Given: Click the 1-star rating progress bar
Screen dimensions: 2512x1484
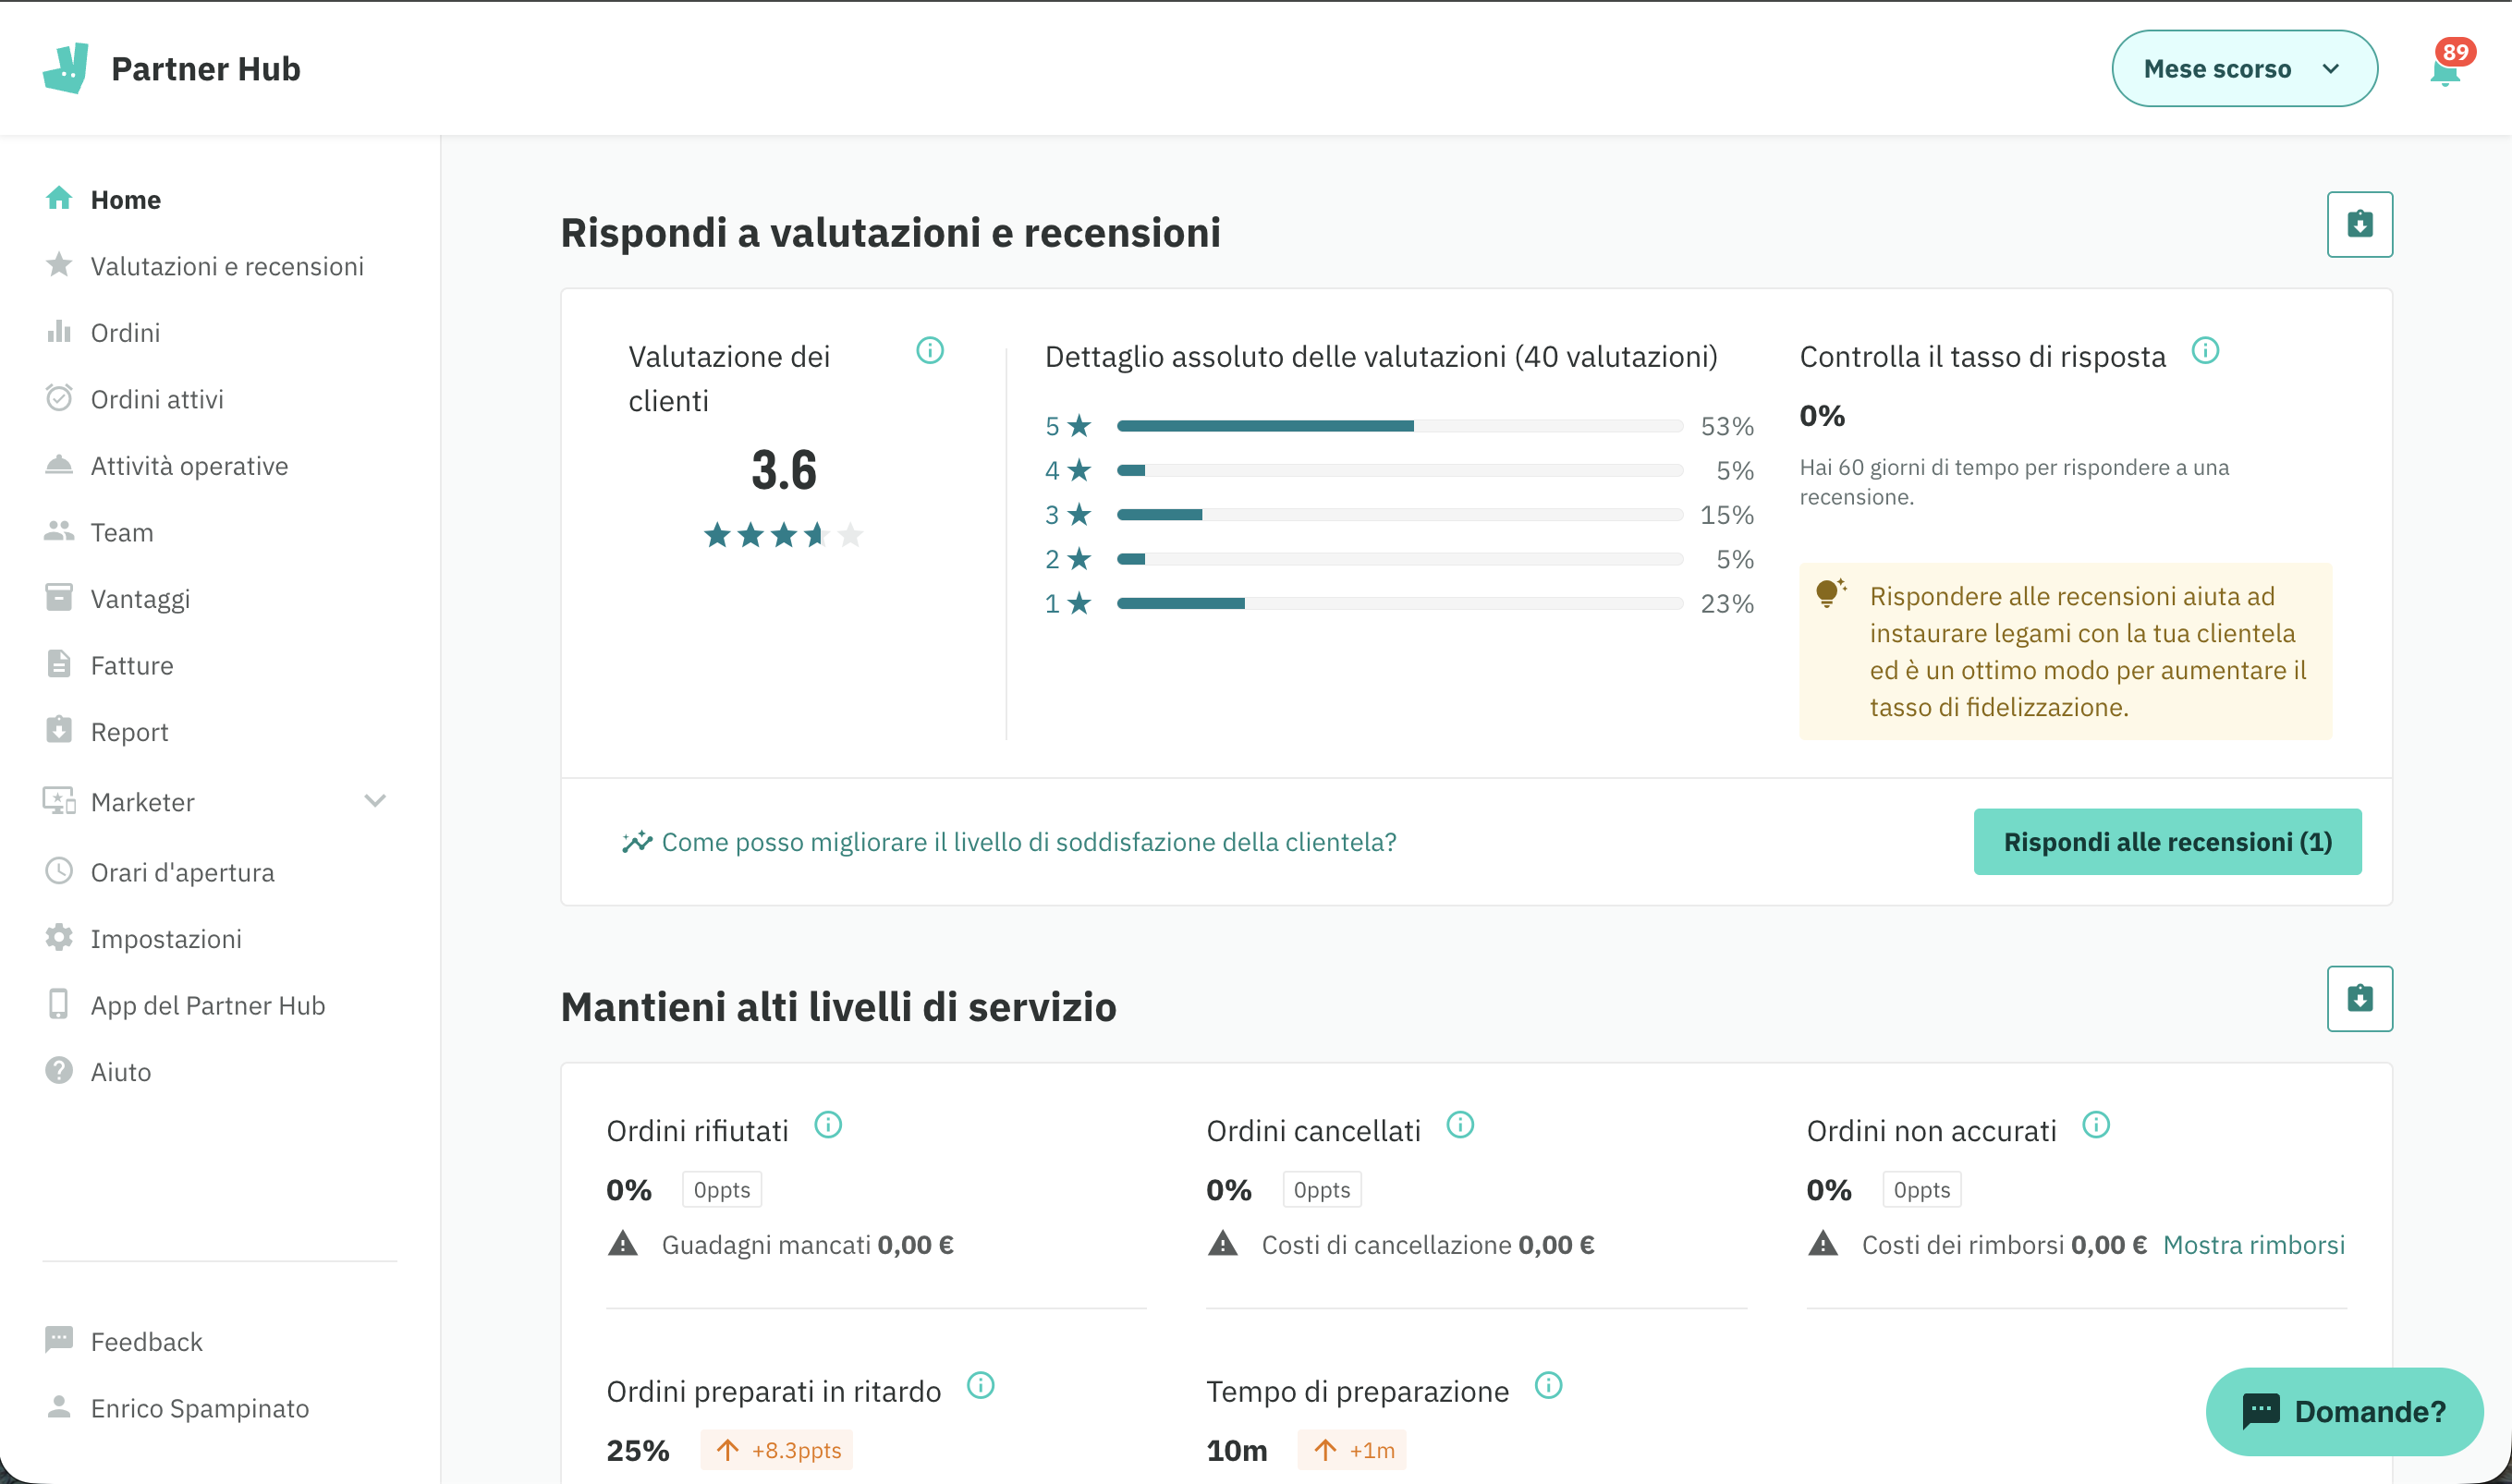Looking at the screenshot, I should (1400, 603).
